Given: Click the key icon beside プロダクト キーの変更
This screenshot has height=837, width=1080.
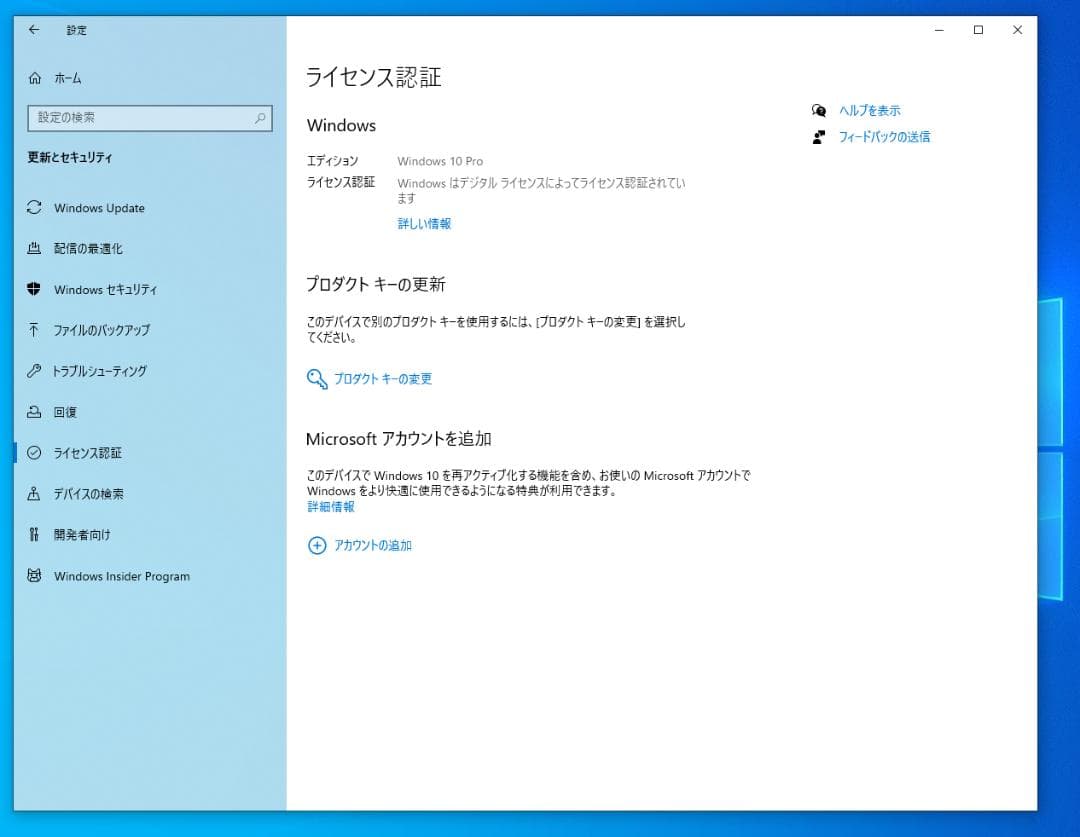Looking at the screenshot, I should coord(316,379).
